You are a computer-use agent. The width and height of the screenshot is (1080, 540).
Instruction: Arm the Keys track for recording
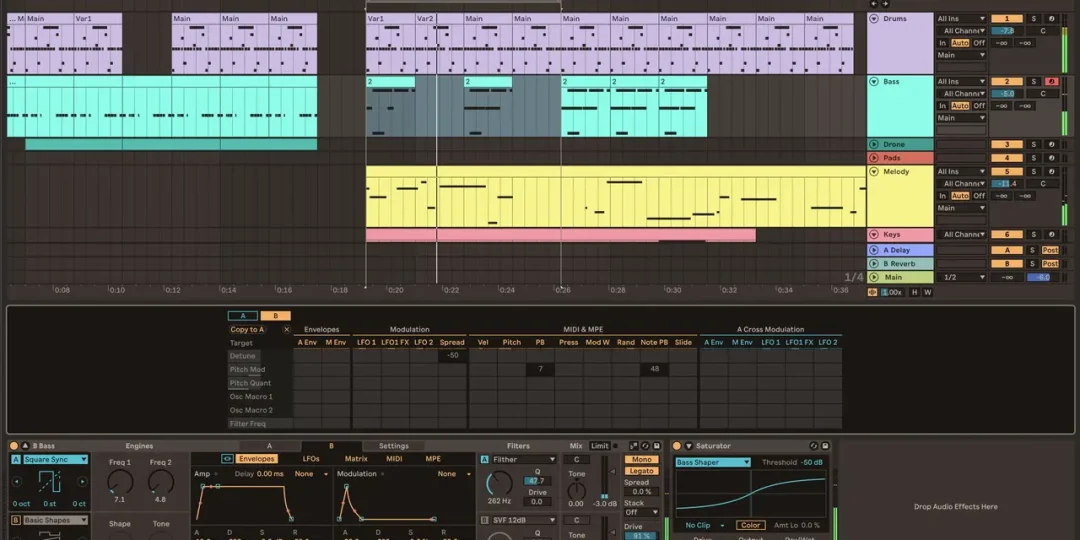(x=1051, y=235)
